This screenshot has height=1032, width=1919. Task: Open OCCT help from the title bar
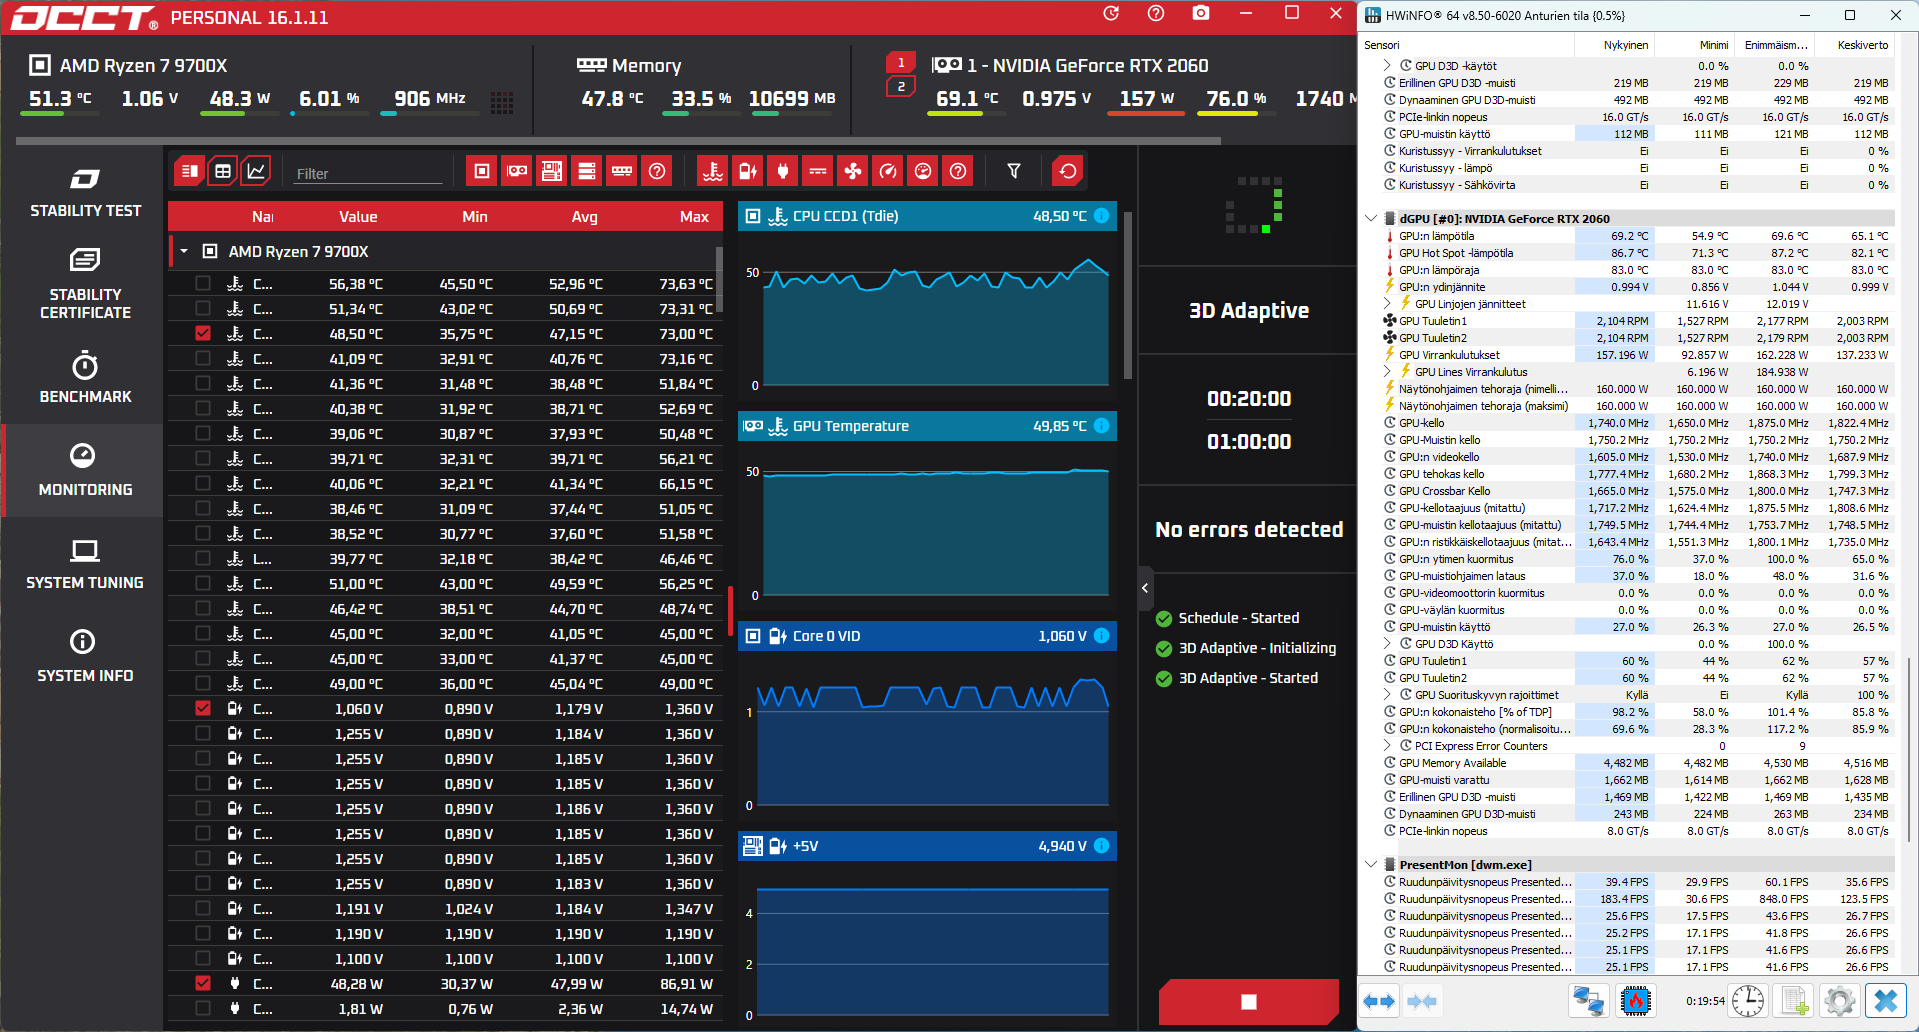pyautogui.click(x=1156, y=14)
